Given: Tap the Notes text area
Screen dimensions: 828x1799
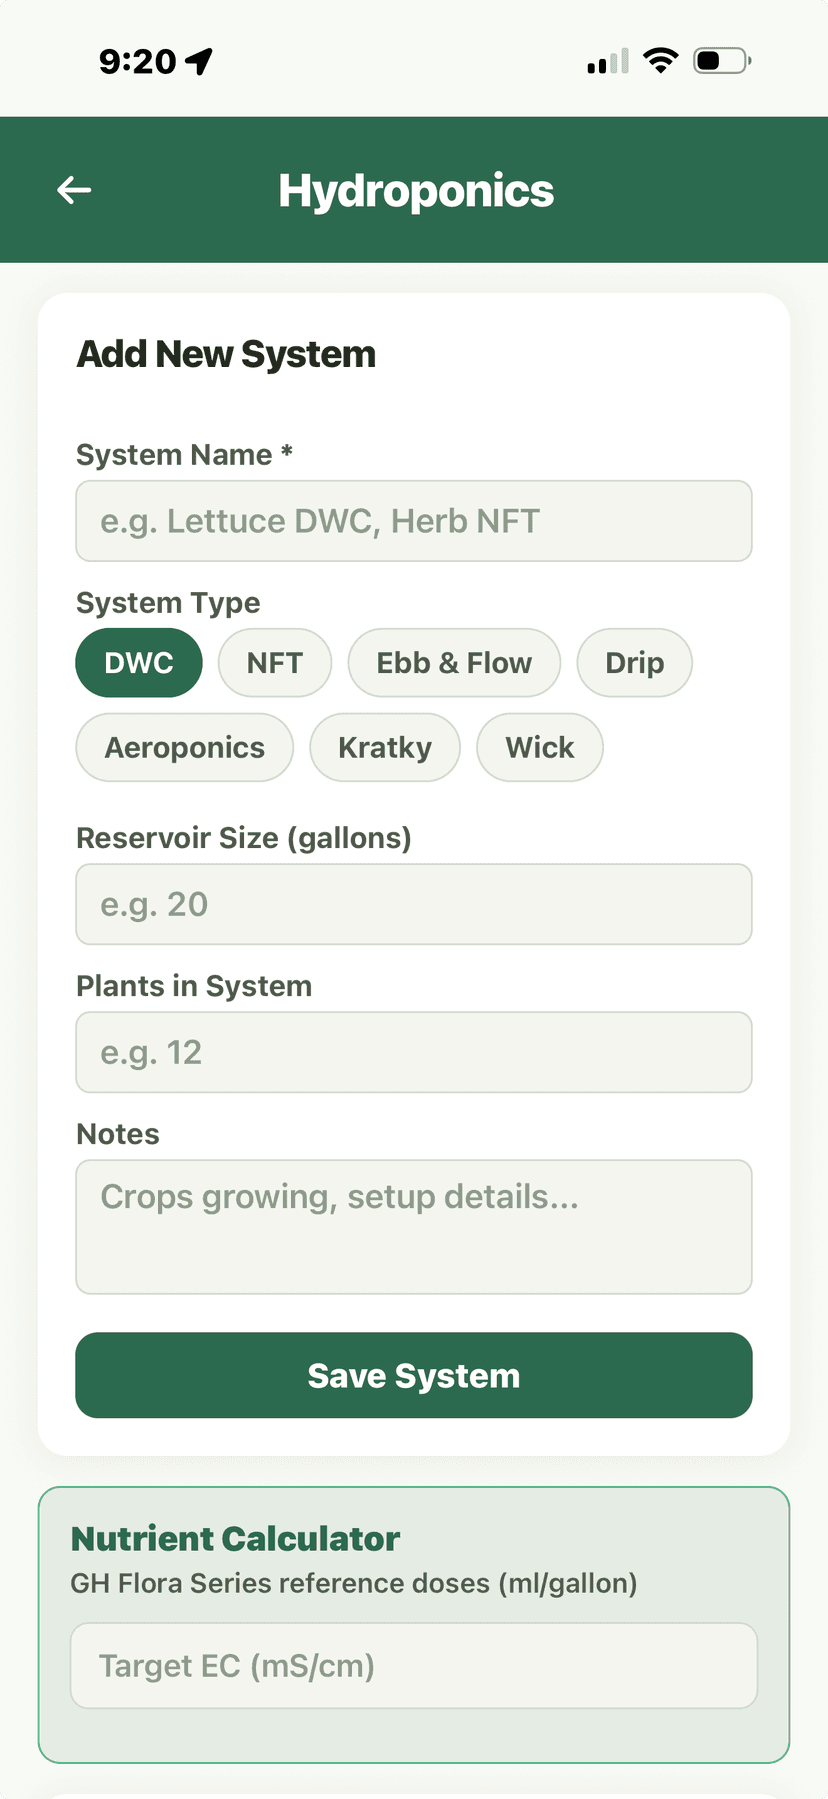Looking at the screenshot, I should pos(413,1226).
